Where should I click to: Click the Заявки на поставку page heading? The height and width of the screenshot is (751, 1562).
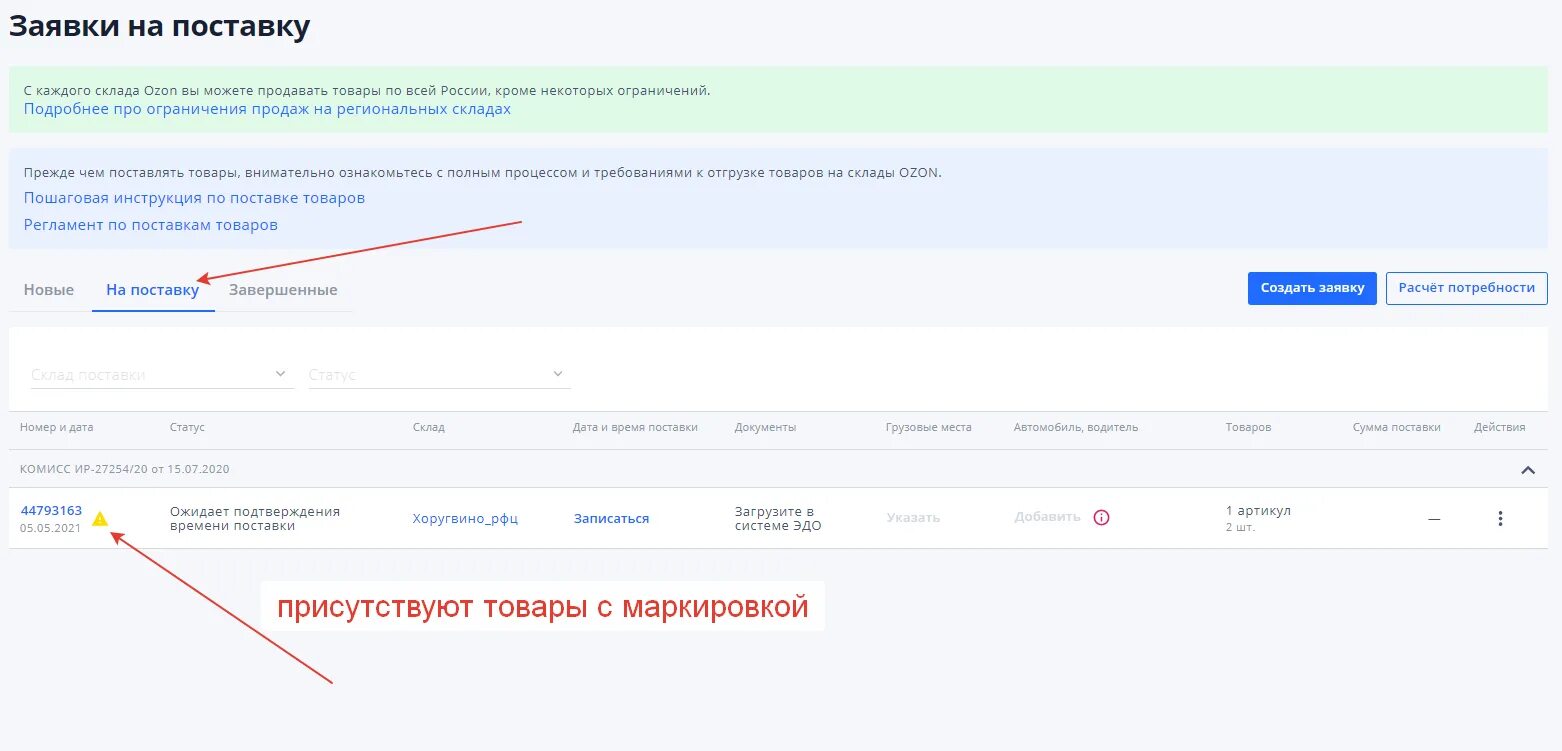(x=160, y=26)
